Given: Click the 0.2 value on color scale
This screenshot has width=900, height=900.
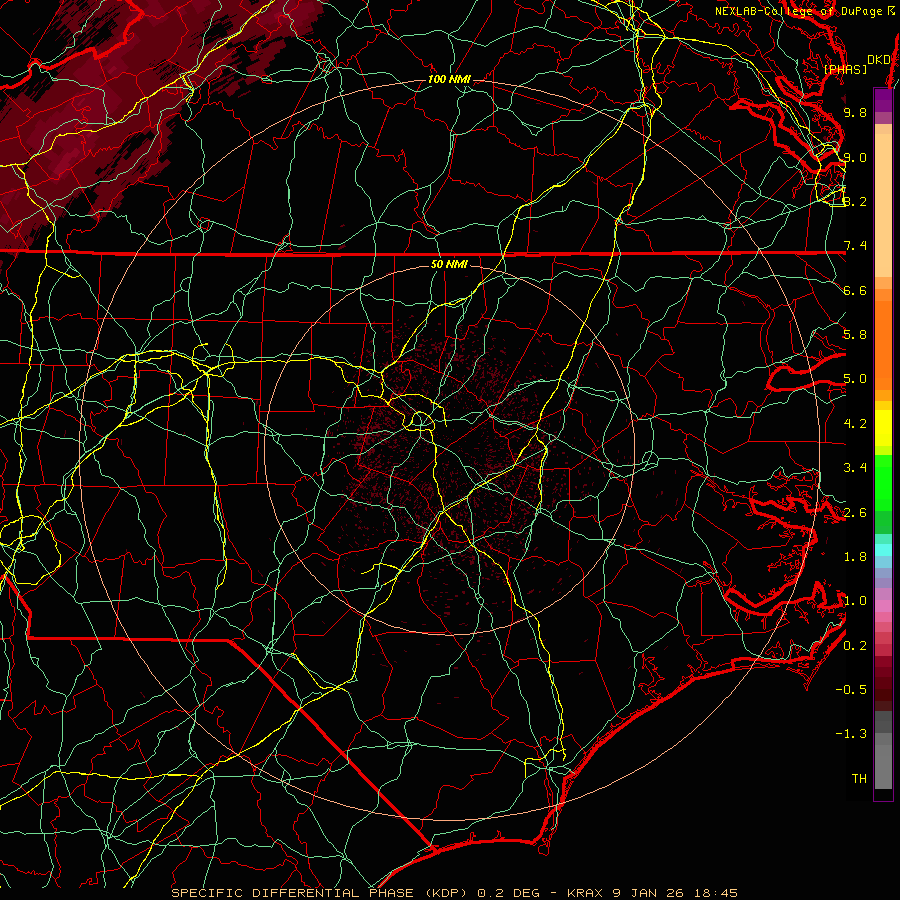Looking at the screenshot, I should (855, 646).
